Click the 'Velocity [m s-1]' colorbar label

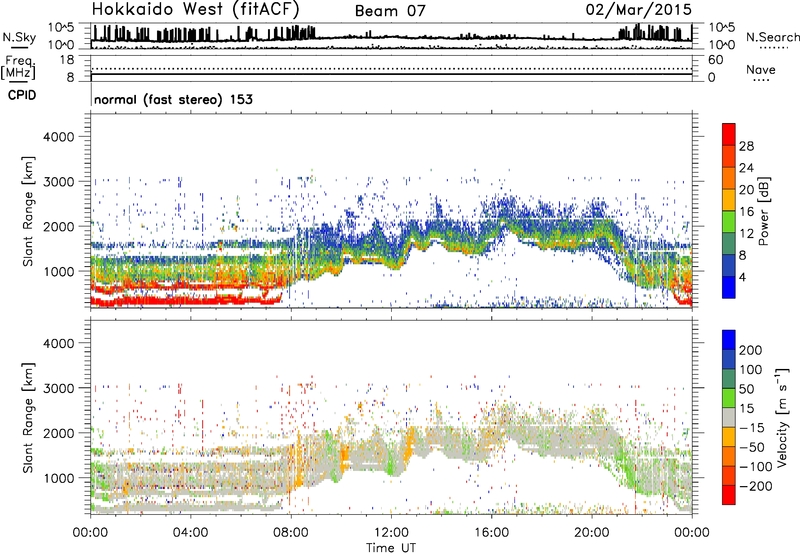782,417
